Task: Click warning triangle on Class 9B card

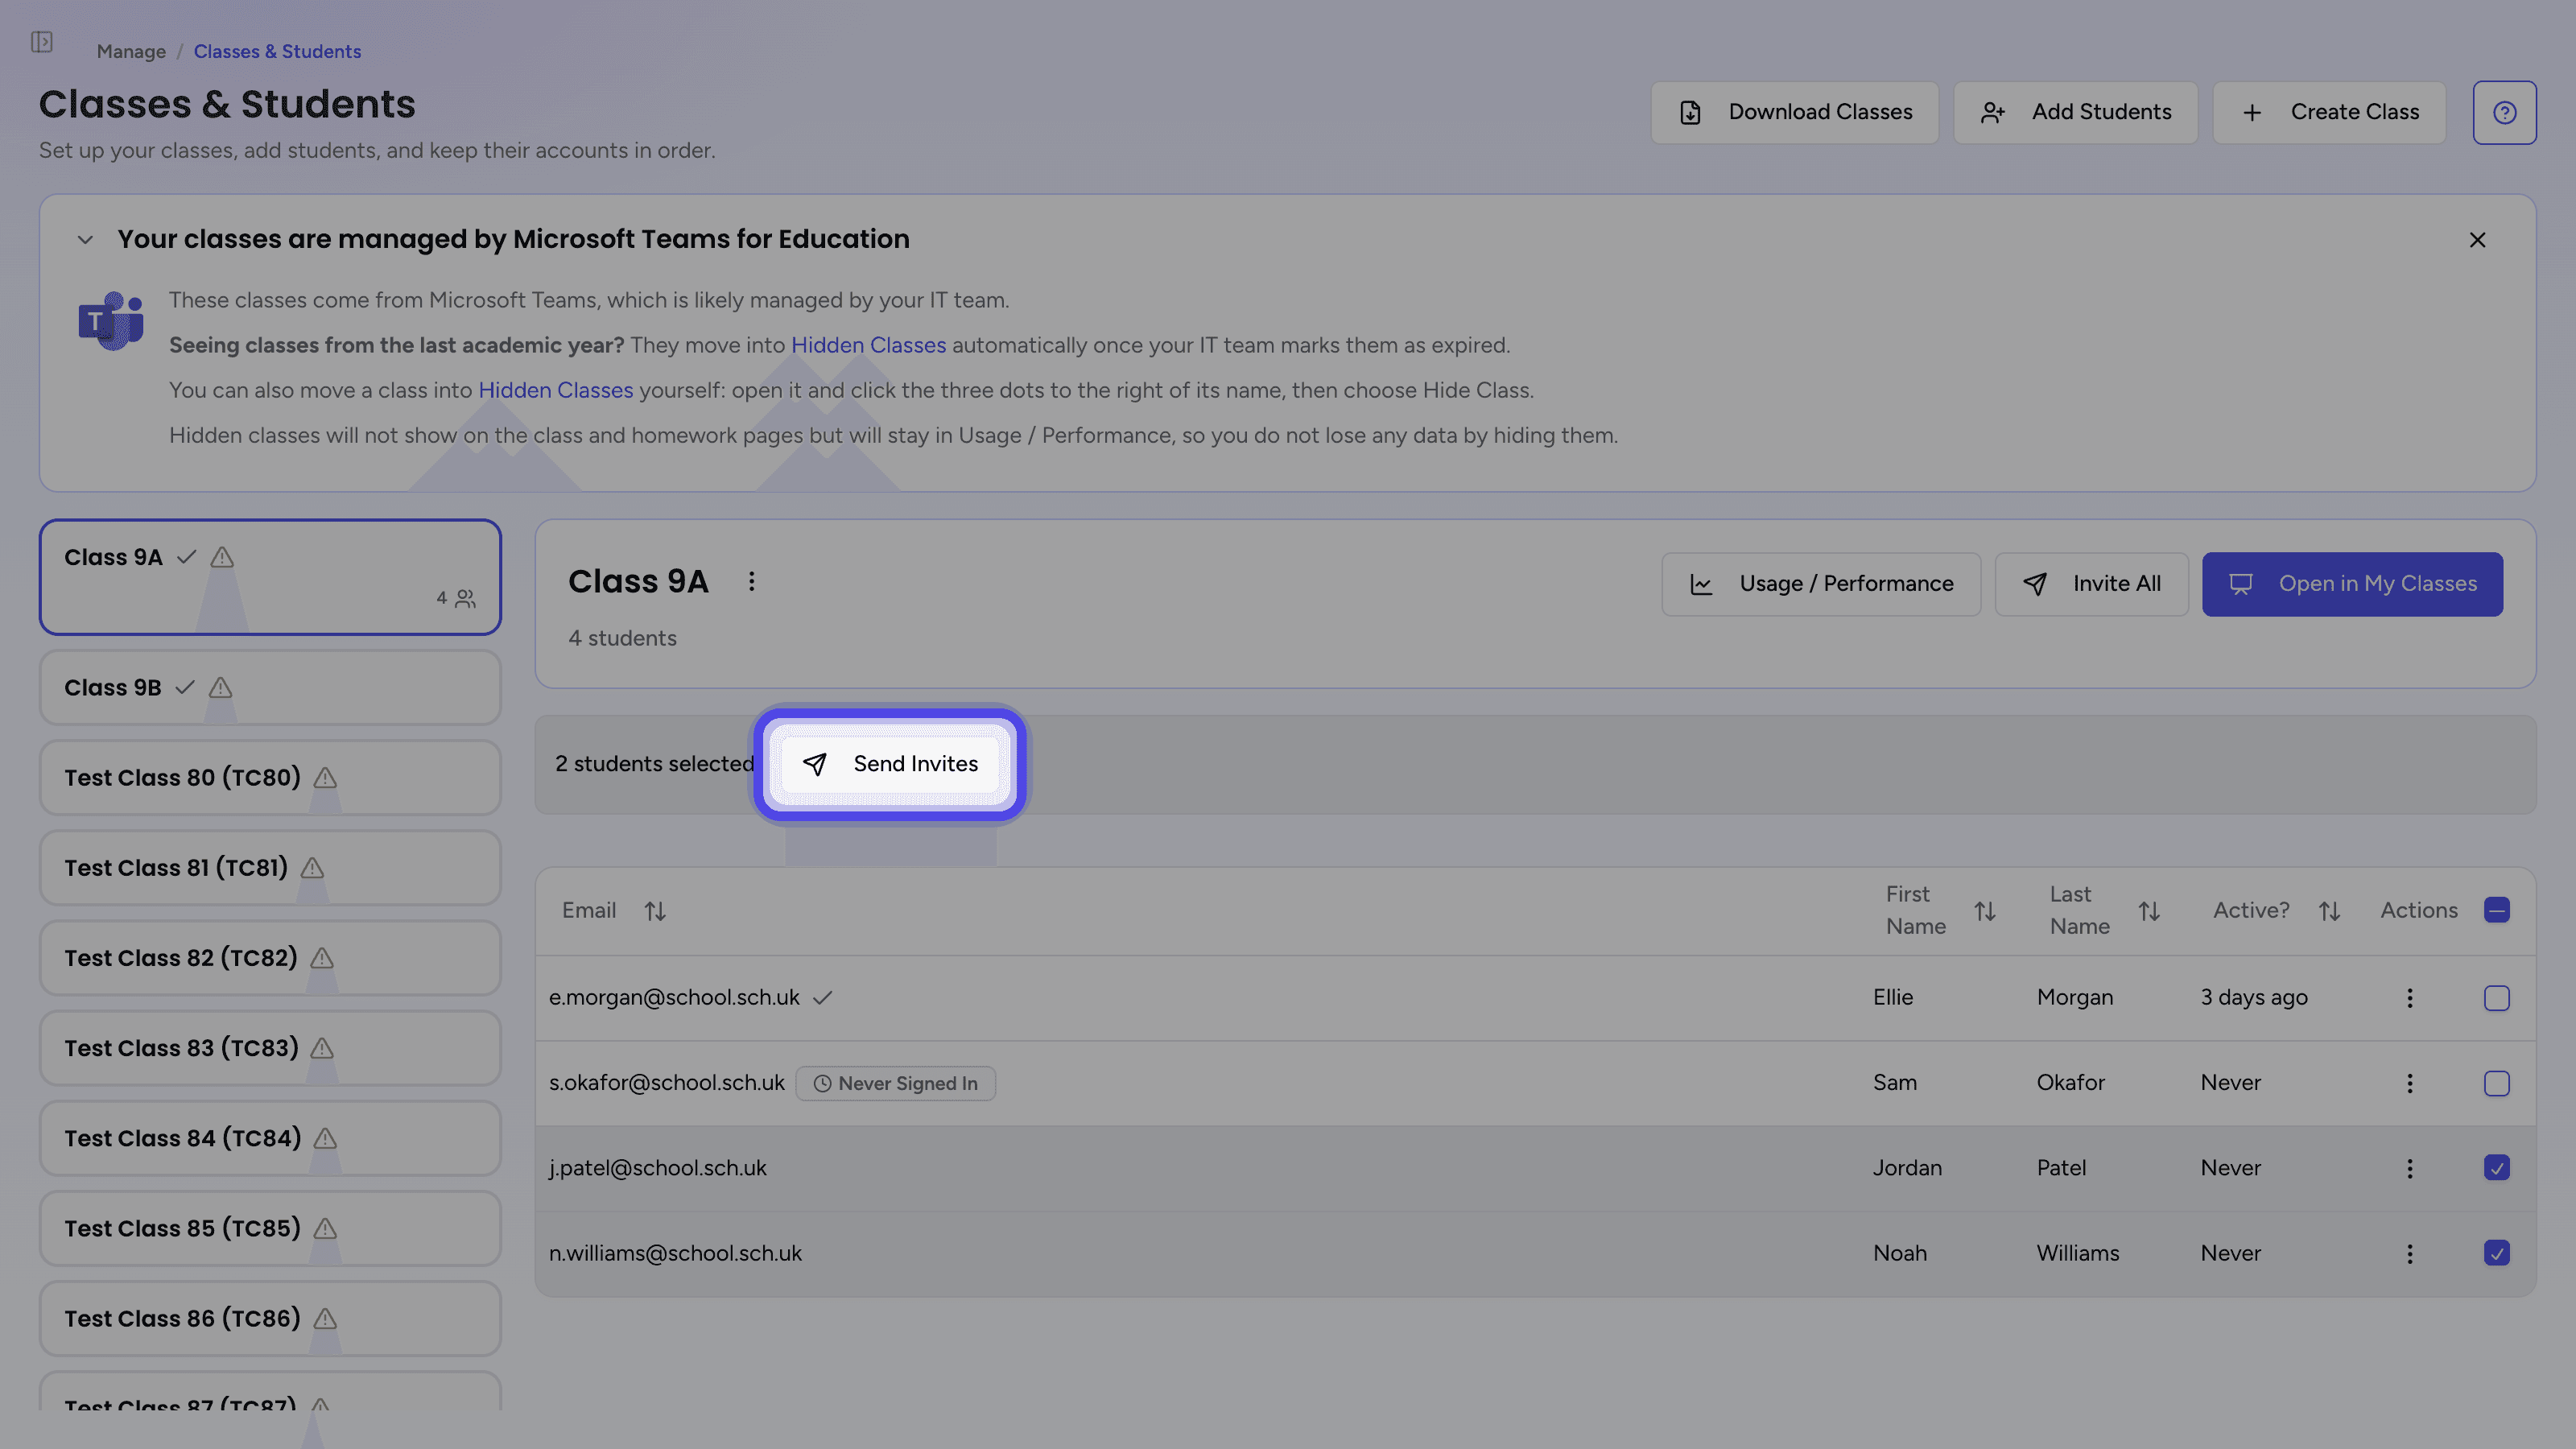Action: tap(220, 688)
